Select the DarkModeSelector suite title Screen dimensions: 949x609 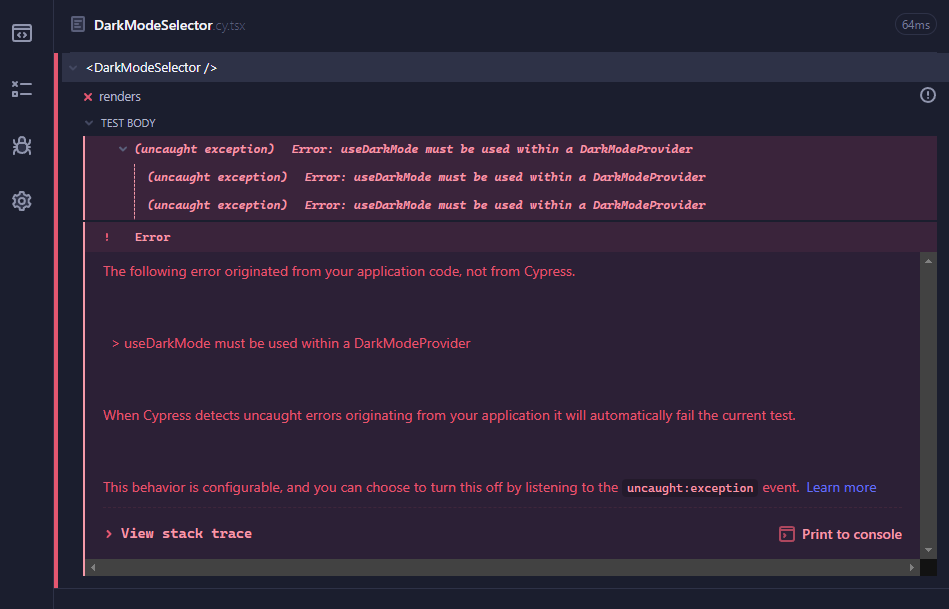151,68
